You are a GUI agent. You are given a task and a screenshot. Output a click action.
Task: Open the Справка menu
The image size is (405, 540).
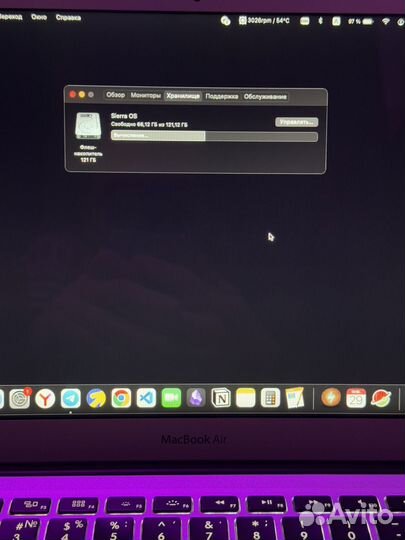(68, 17)
